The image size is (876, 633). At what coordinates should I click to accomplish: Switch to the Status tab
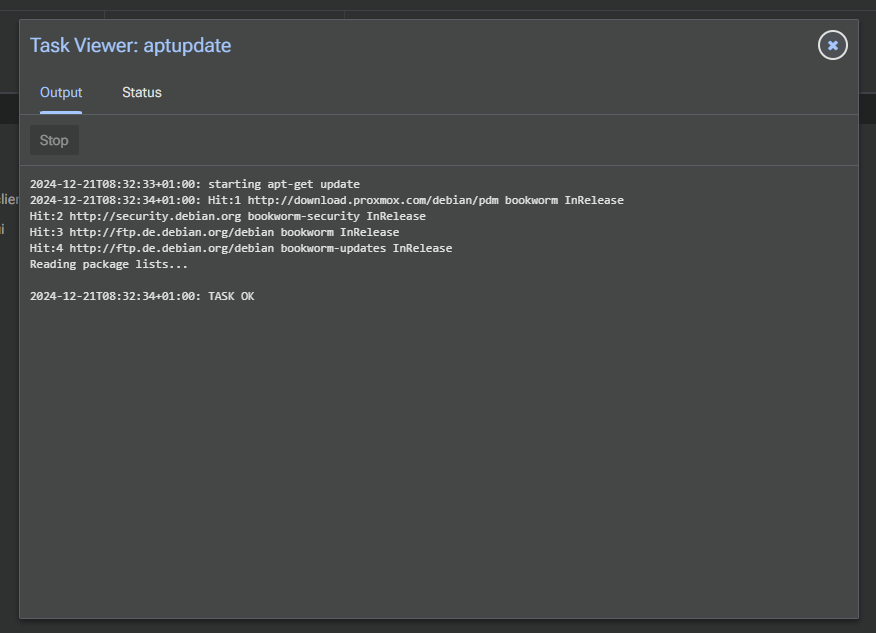pos(142,93)
